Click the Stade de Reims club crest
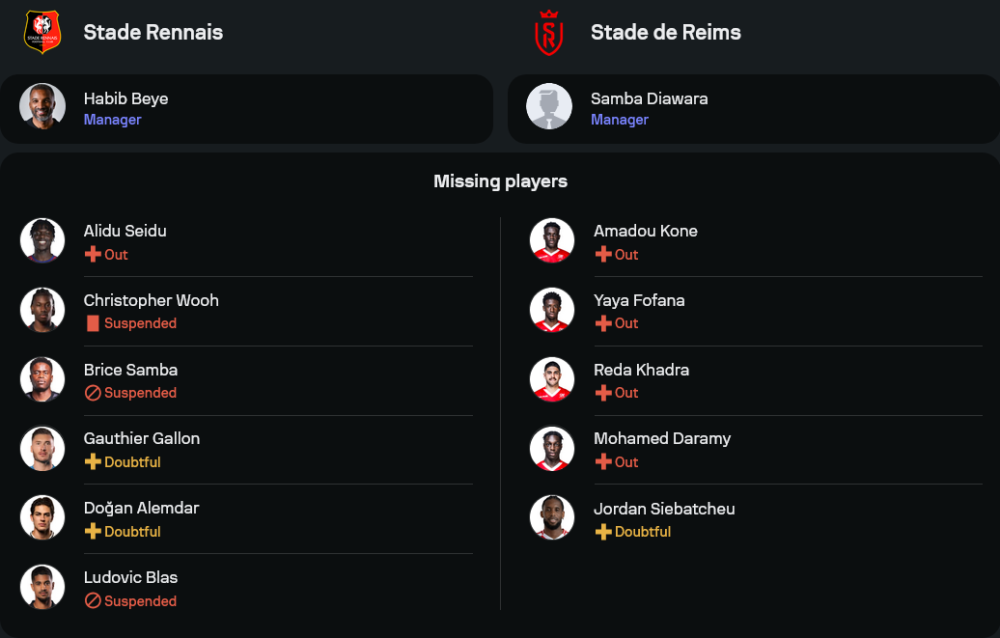The image size is (1000, 638). point(549,32)
